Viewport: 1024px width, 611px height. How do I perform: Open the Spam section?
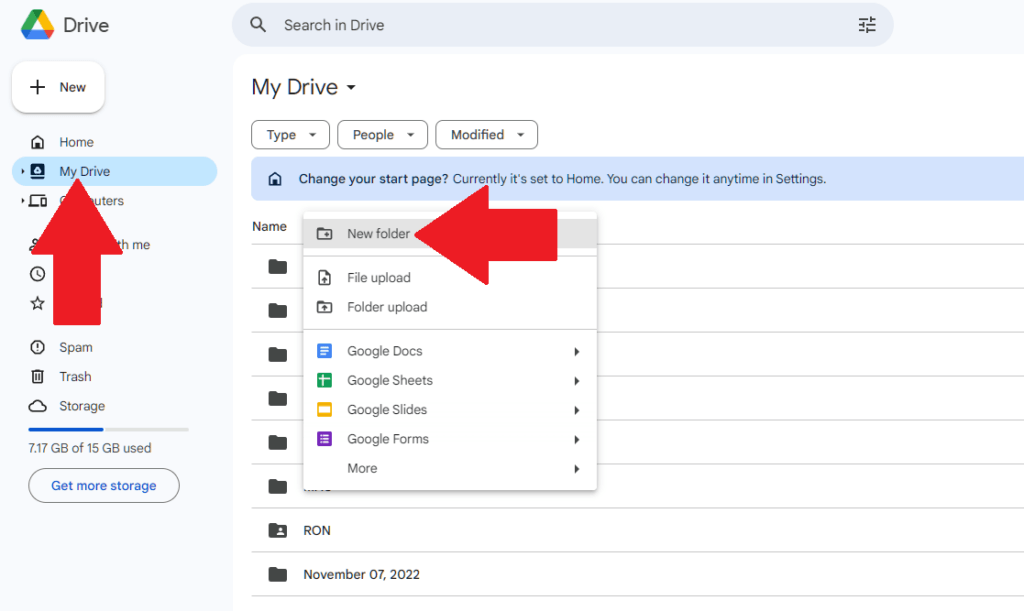pyautogui.click(x=61, y=347)
